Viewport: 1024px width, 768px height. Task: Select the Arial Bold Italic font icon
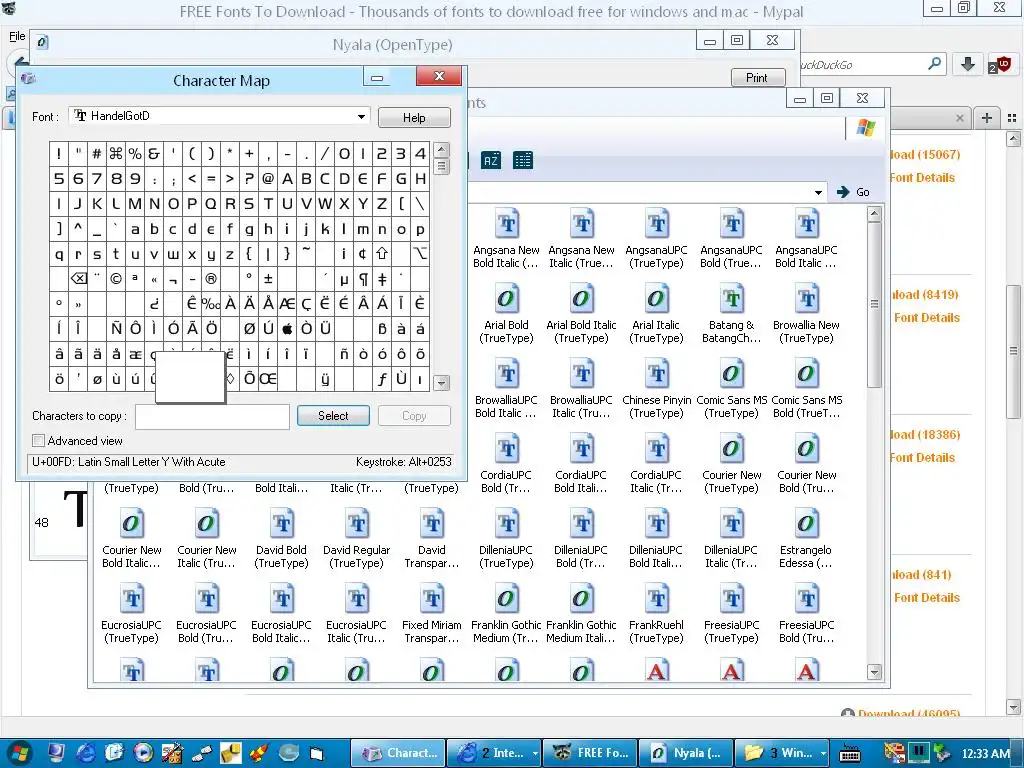(581, 313)
